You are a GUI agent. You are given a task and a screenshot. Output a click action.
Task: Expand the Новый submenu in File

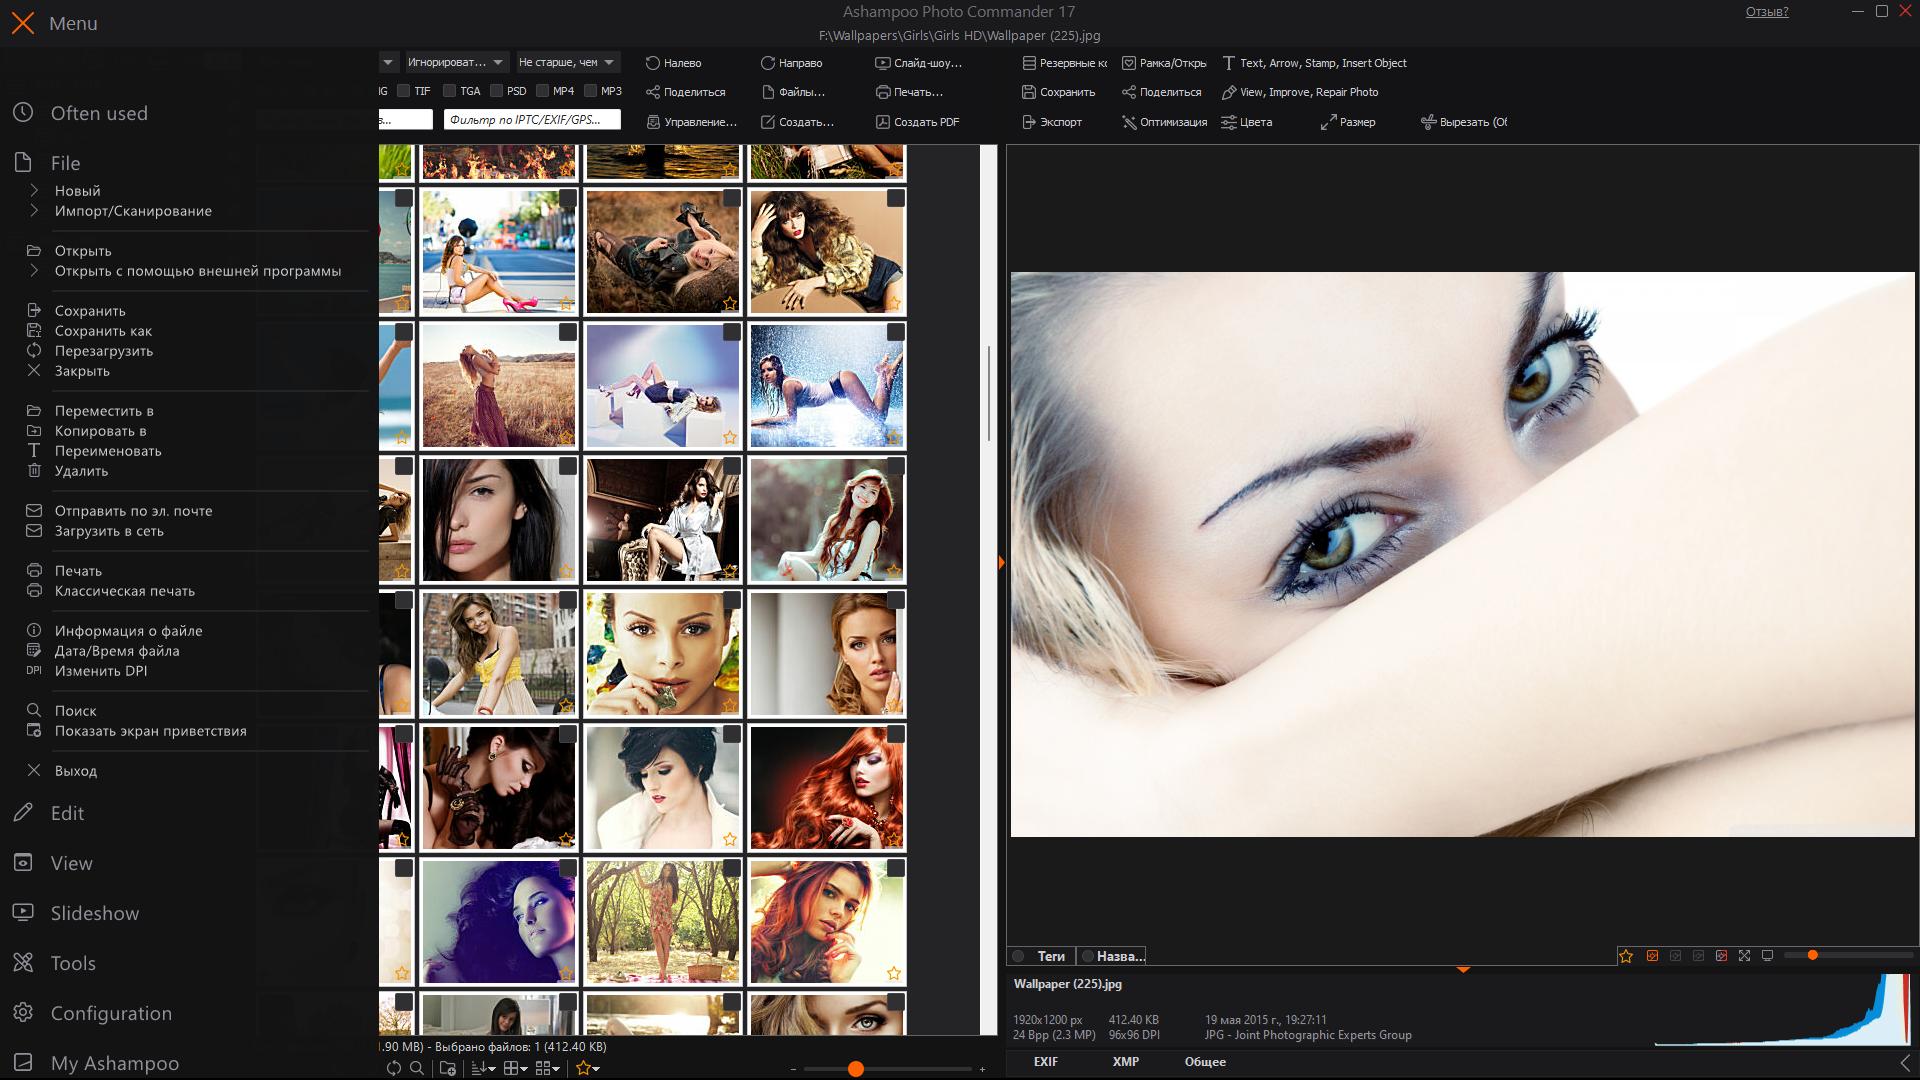[x=77, y=191]
